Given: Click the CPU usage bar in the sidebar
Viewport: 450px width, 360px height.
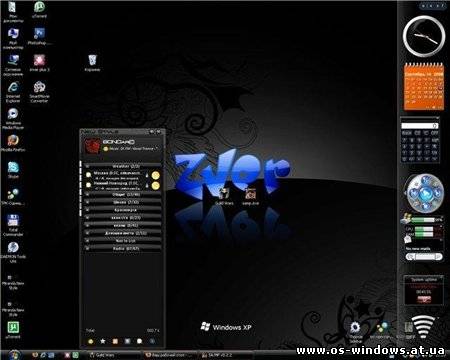Looking at the screenshot, I should [x=424, y=229].
